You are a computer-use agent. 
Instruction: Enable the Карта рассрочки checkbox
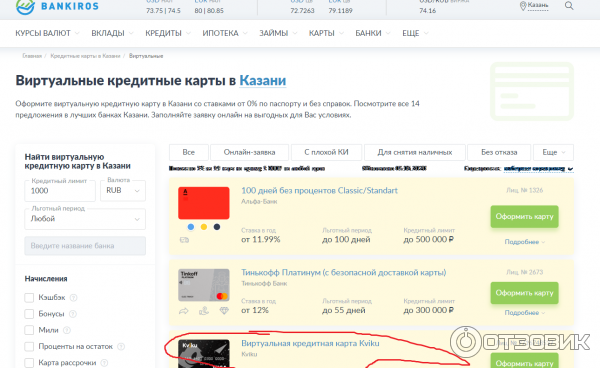29,363
